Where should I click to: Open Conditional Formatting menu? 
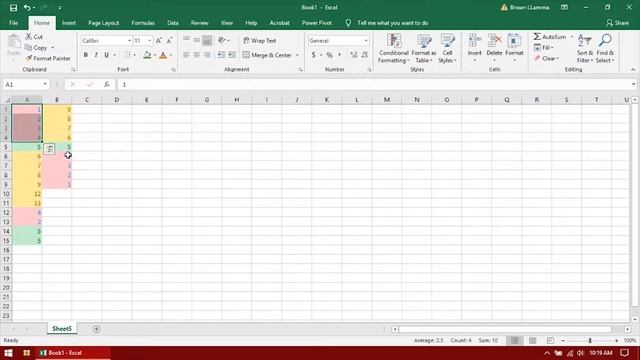393,48
